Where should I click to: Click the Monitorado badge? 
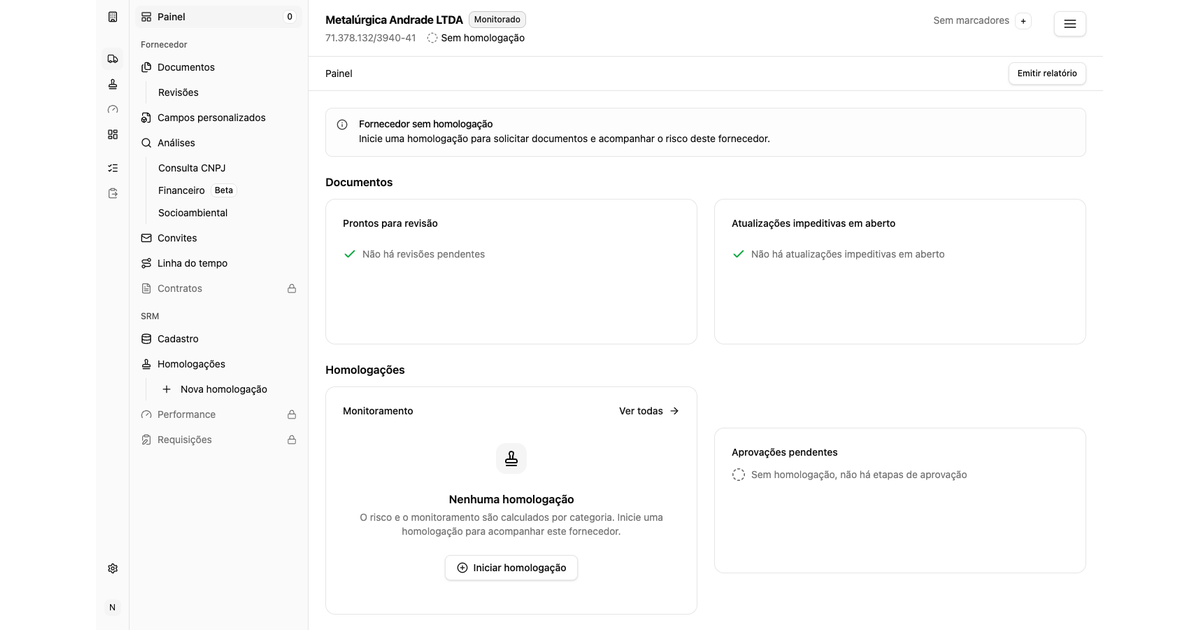click(497, 19)
